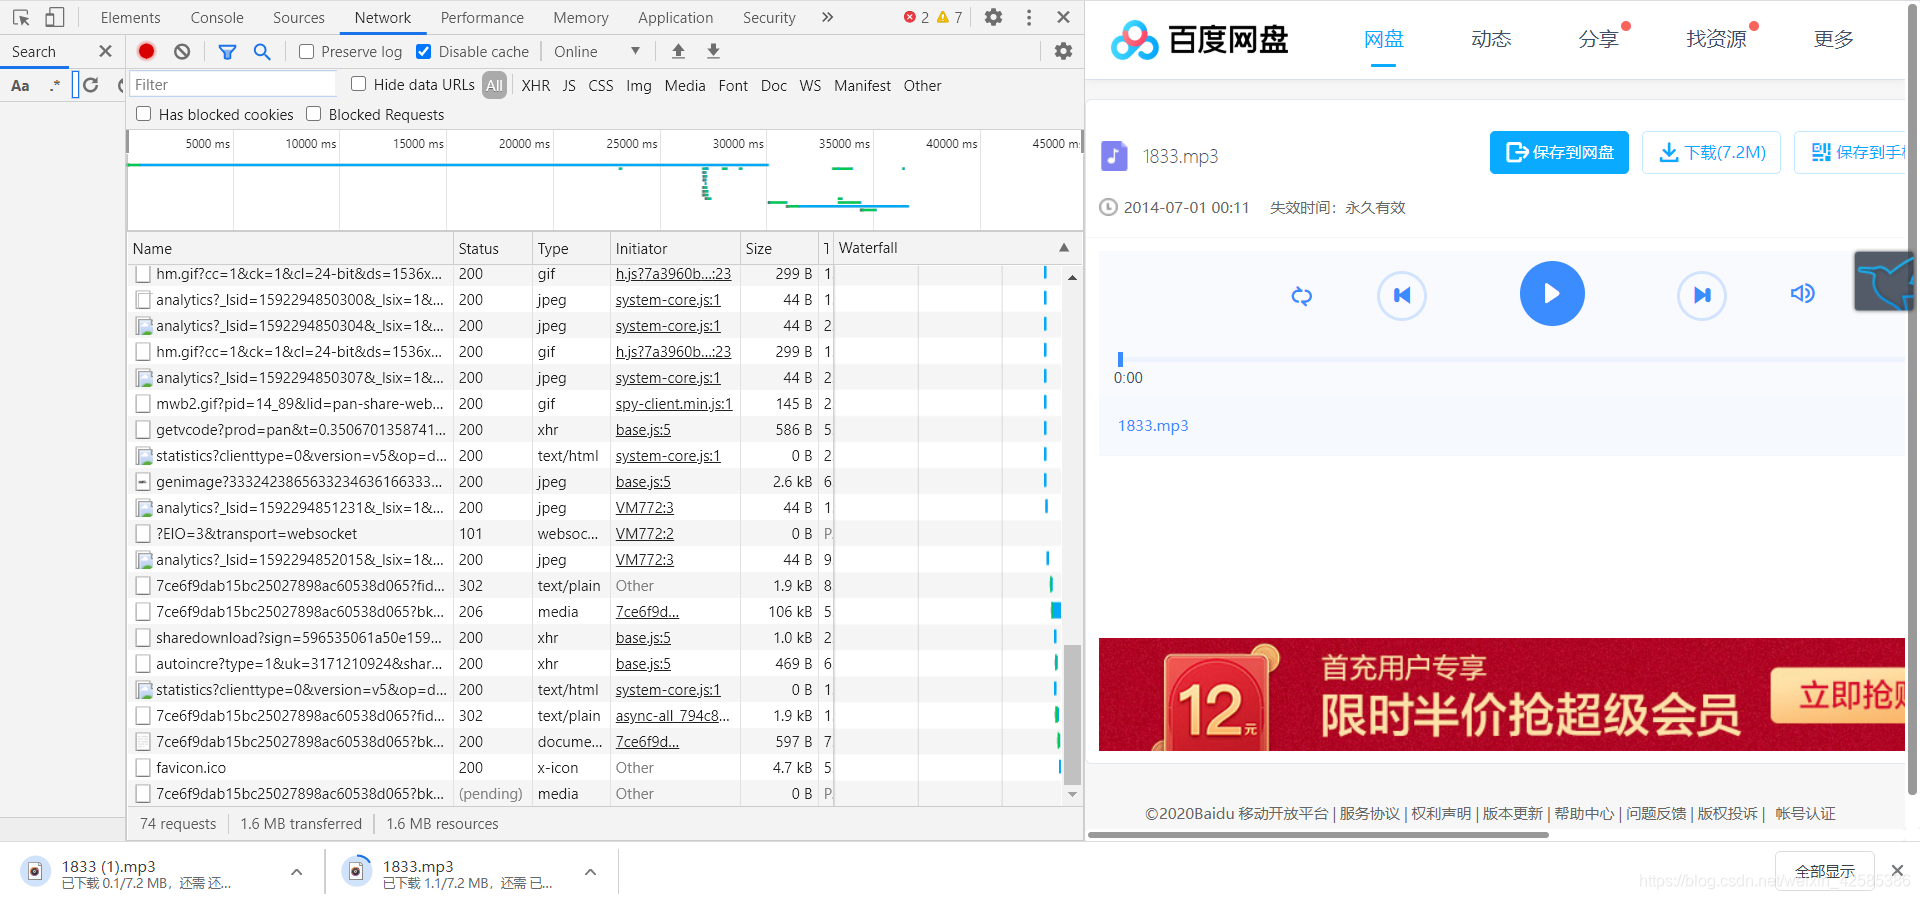1920x899 pixels.
Task: Close the Search side panel
Action: point(105,51)
